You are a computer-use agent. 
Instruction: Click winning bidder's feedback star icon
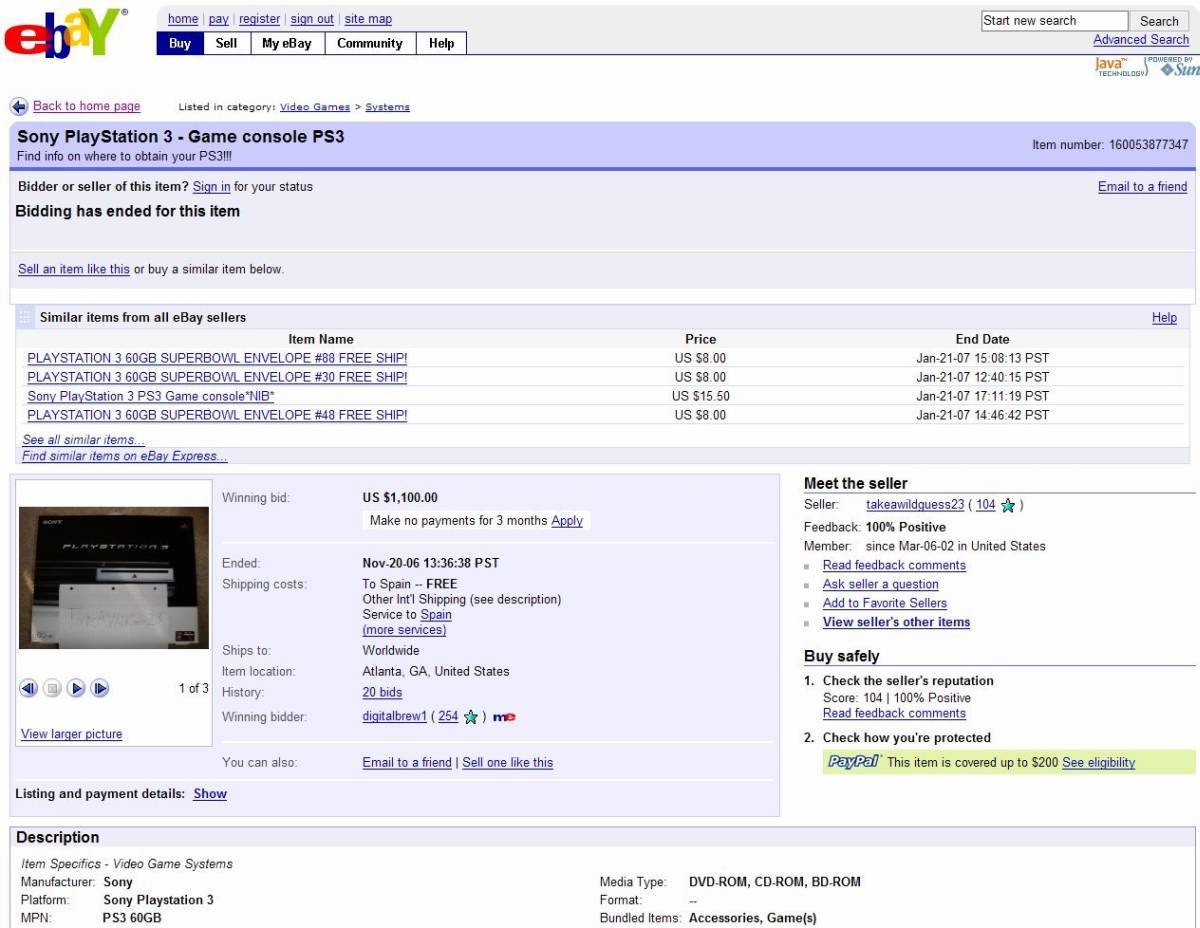click(x=471, y=718)
